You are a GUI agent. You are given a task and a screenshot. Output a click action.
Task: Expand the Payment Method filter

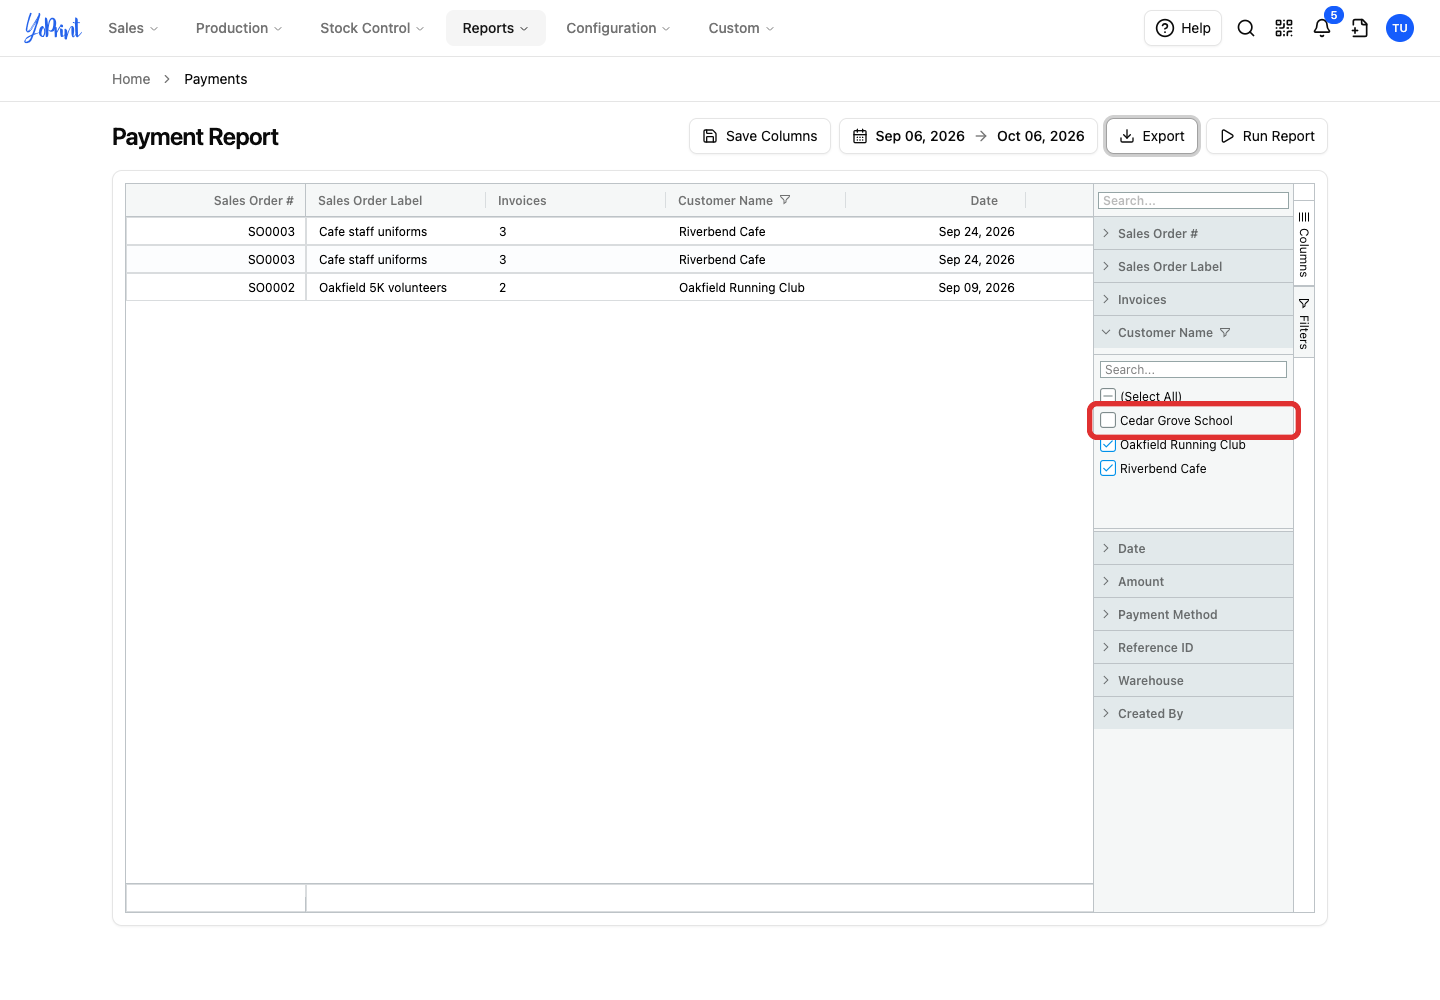[x=1193, y=615]
